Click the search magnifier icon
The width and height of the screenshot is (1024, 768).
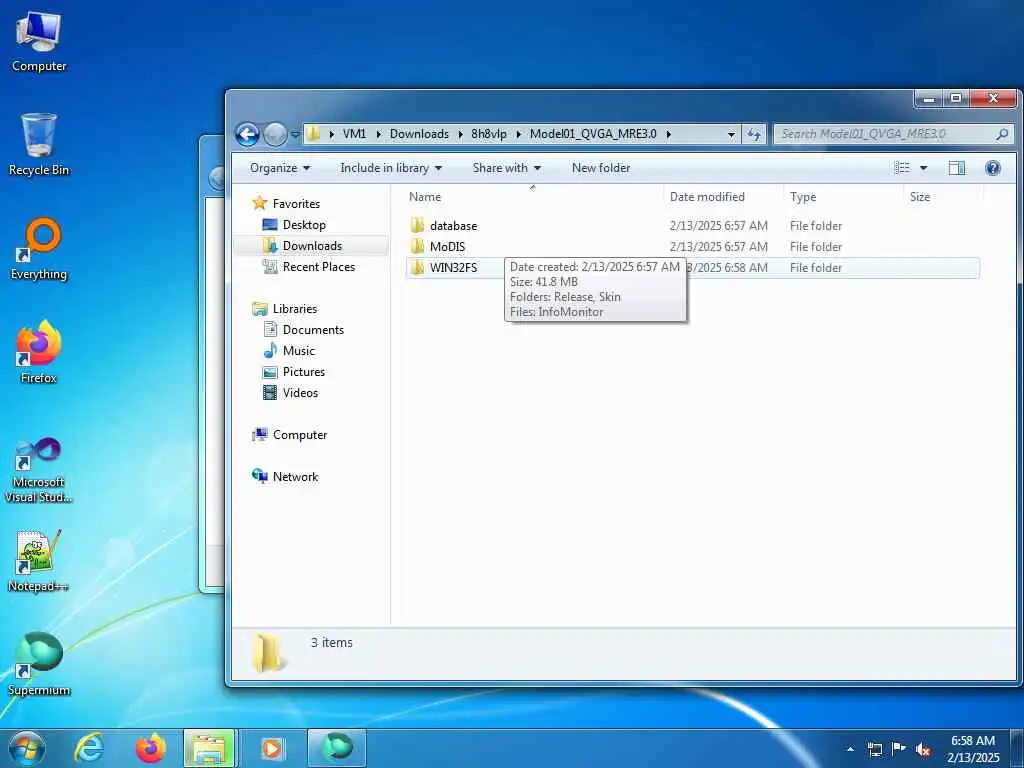tap(1002, 134)
